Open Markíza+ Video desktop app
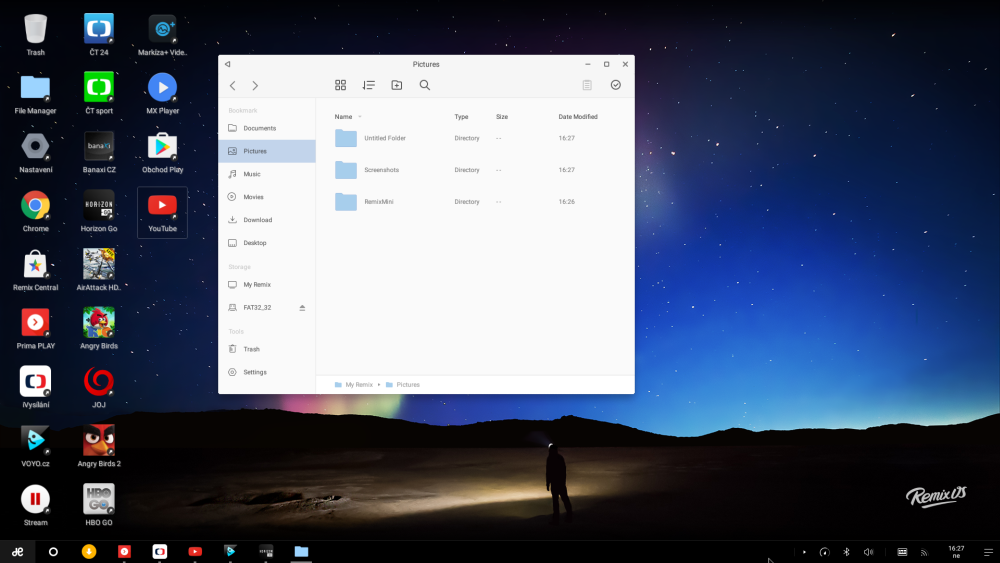This screenshot has width=1000, height=563. [x=163, y=35]
